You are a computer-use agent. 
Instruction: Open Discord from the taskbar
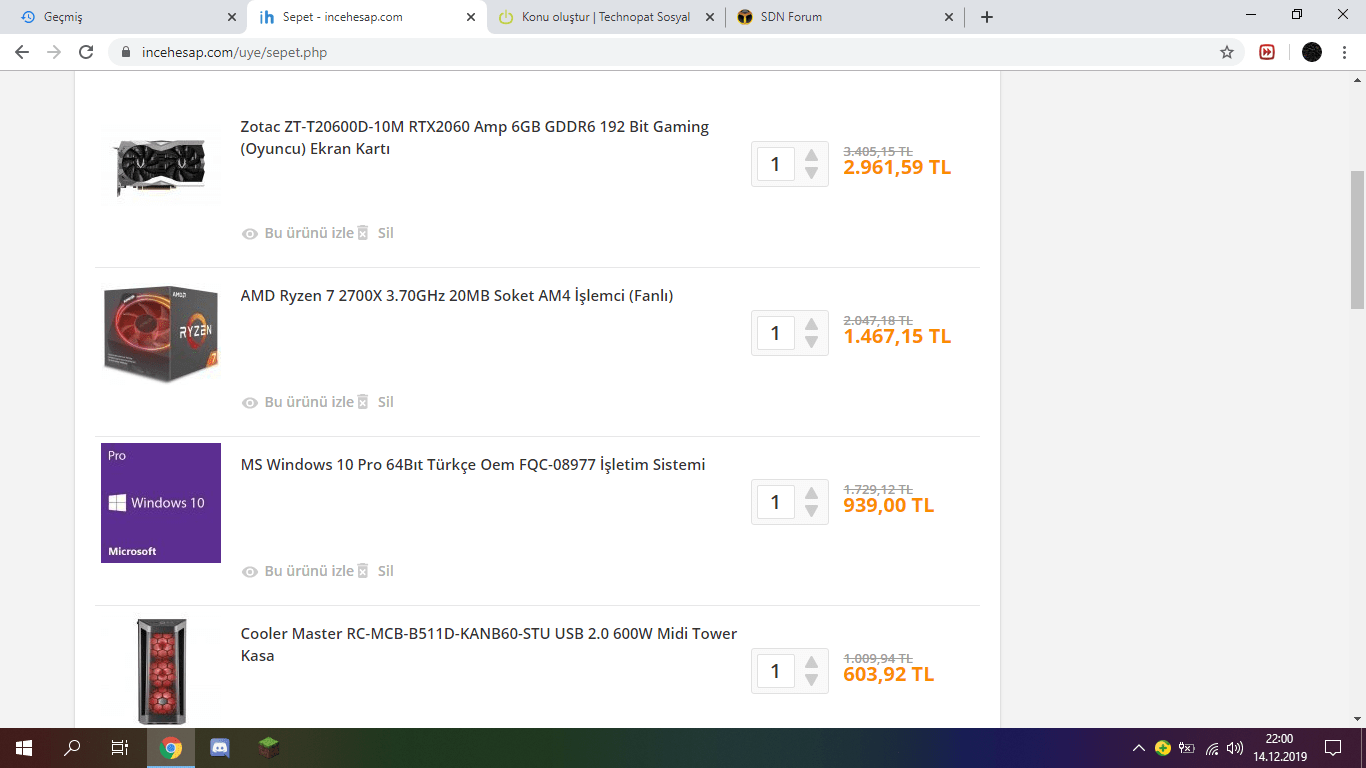pyautogui.click(x=220, y=748)
